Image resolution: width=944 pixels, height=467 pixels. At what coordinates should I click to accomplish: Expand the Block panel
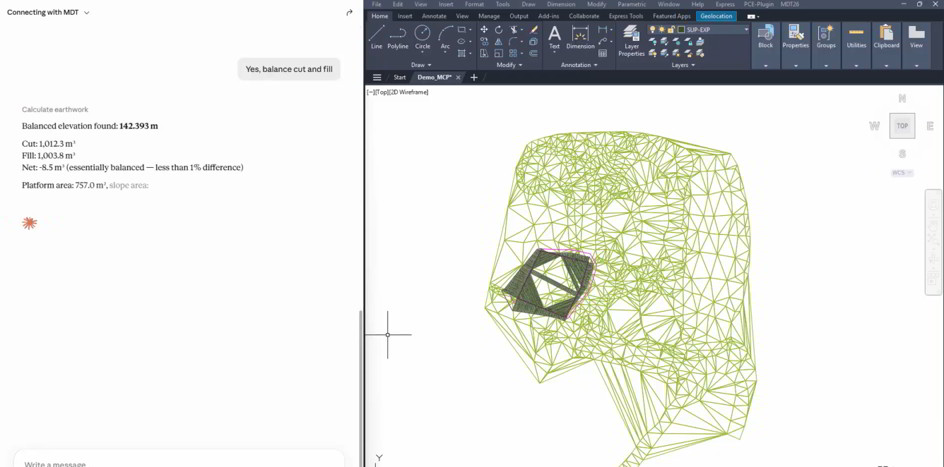(x=765, y=66)
